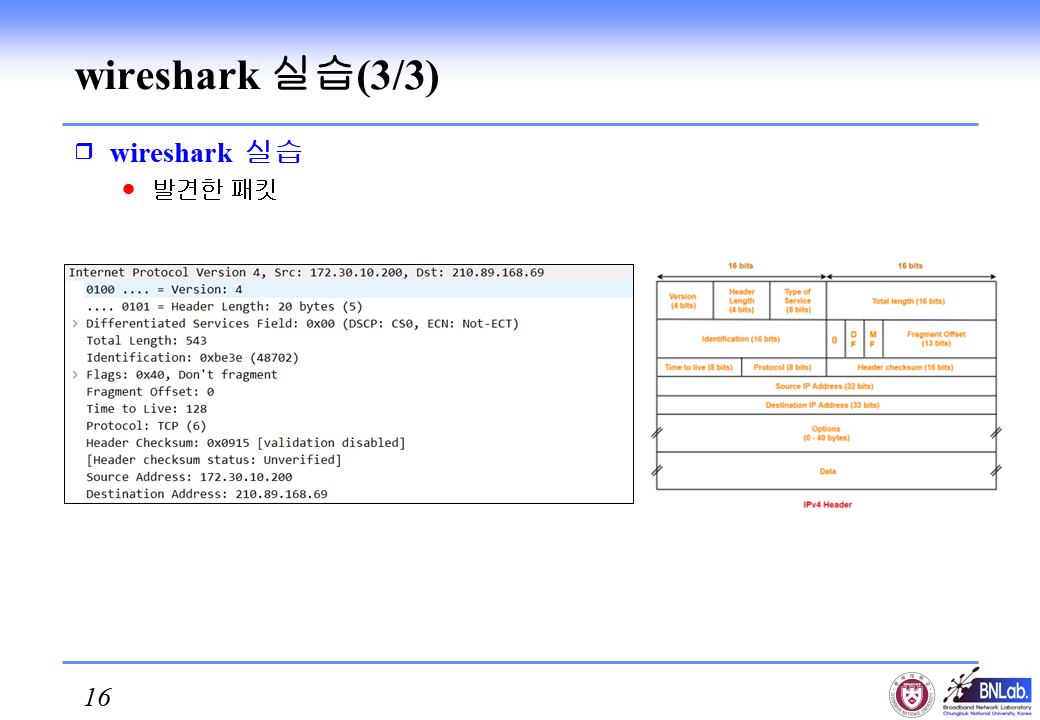Select the Internet Protocol Version 4 header row
This screenshot has width=1040, height=720.
[x=349, y=272]
